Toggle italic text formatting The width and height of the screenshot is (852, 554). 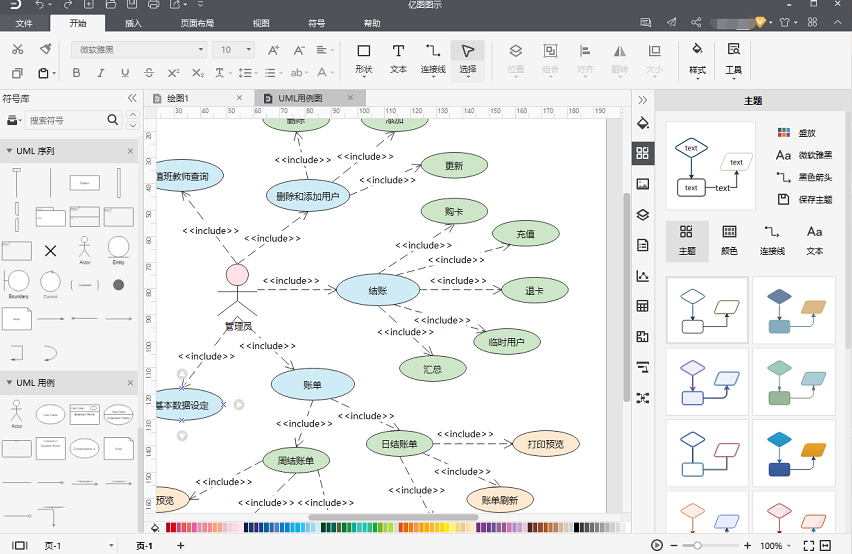click(101, 73)
